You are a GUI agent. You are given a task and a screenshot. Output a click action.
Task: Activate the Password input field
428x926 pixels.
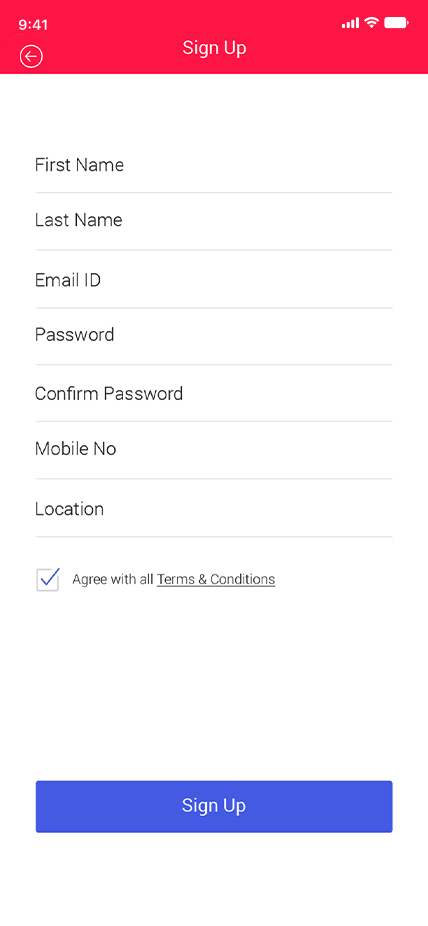point(214,335)
